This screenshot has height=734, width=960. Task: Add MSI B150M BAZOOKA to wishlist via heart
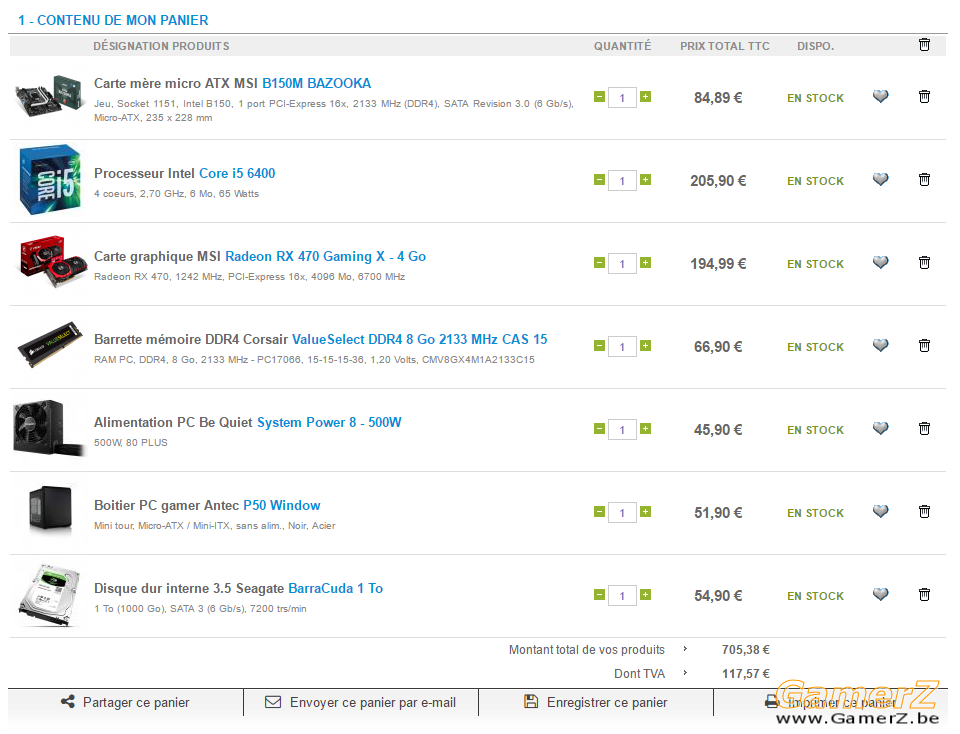click(880, 97)
